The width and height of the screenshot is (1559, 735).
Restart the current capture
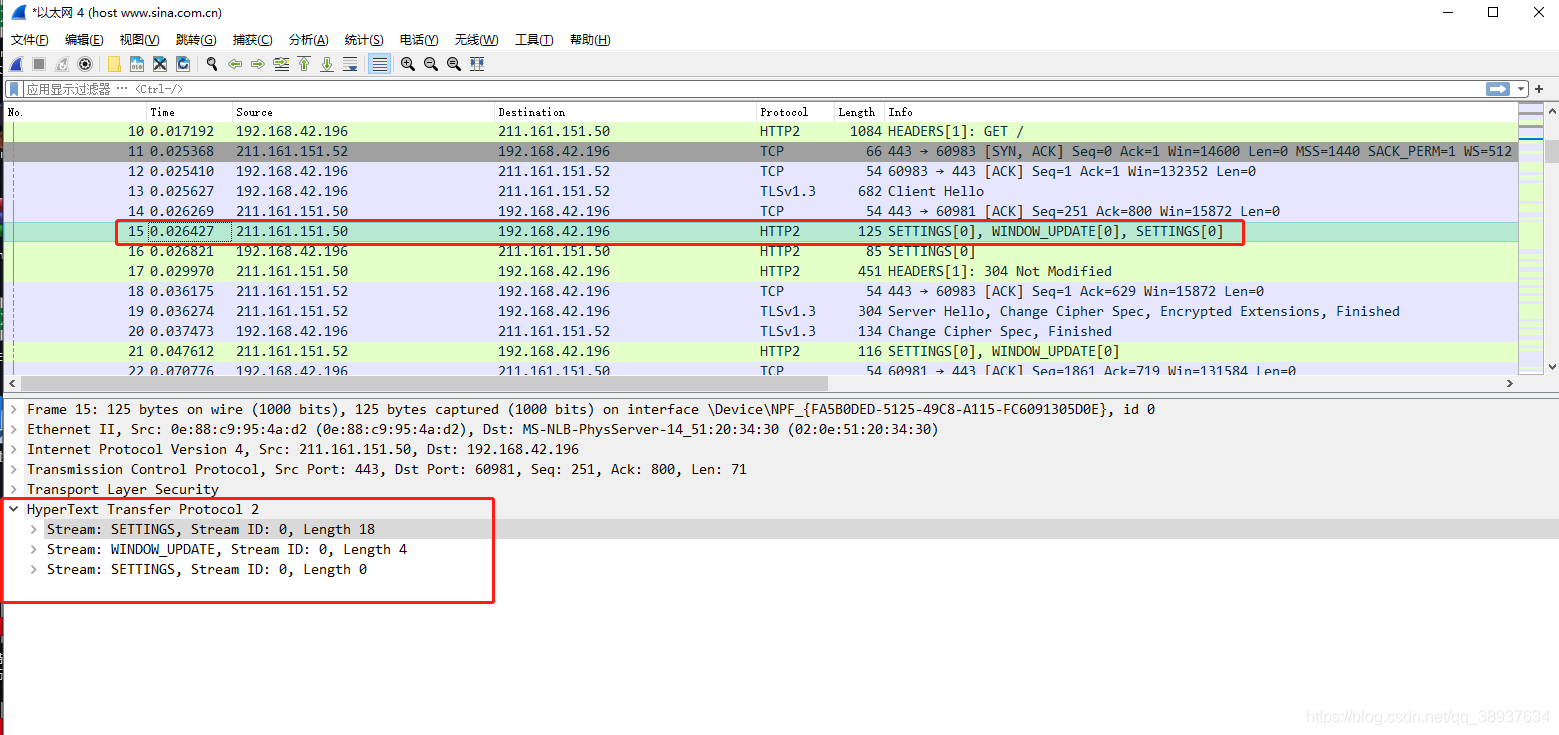[x=62, y=64]
